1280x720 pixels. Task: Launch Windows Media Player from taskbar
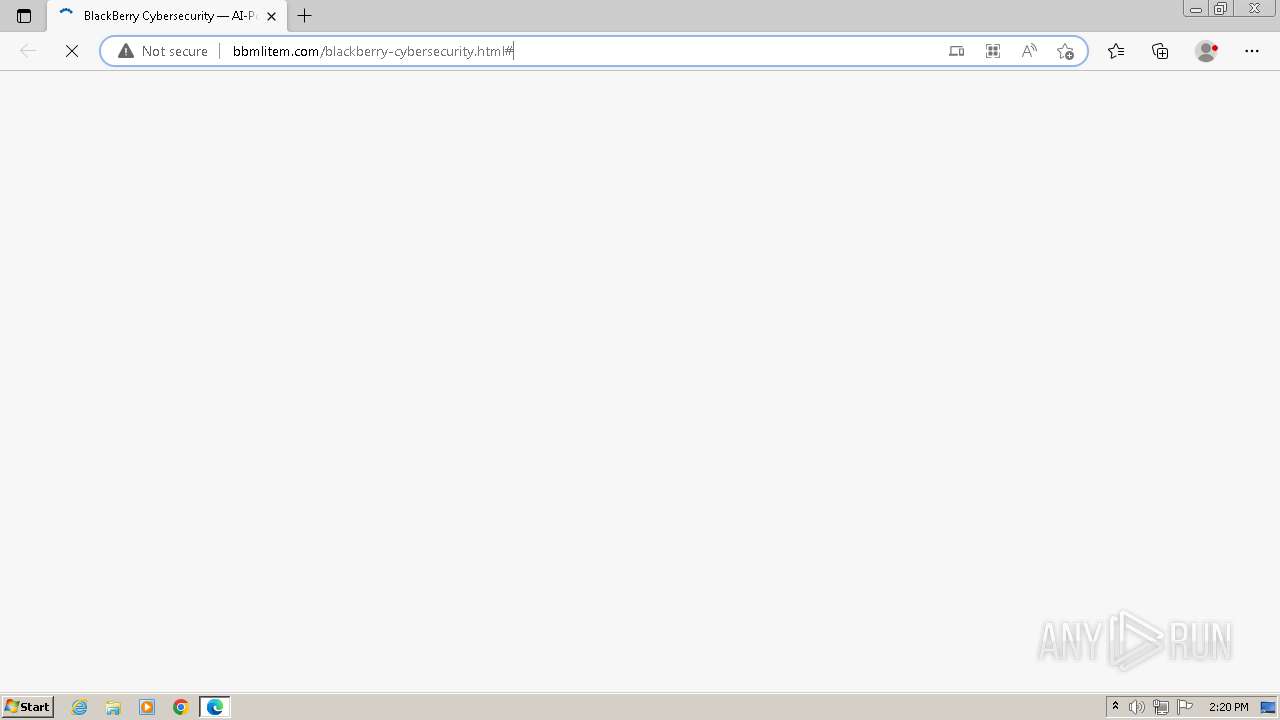click(147, 707)
